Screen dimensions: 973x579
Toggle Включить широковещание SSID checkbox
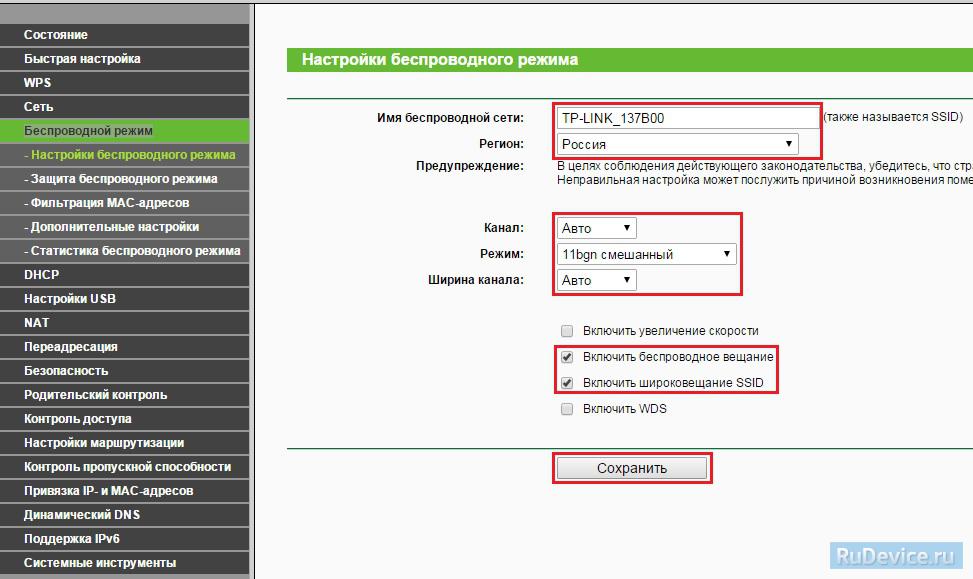point(567,383)
